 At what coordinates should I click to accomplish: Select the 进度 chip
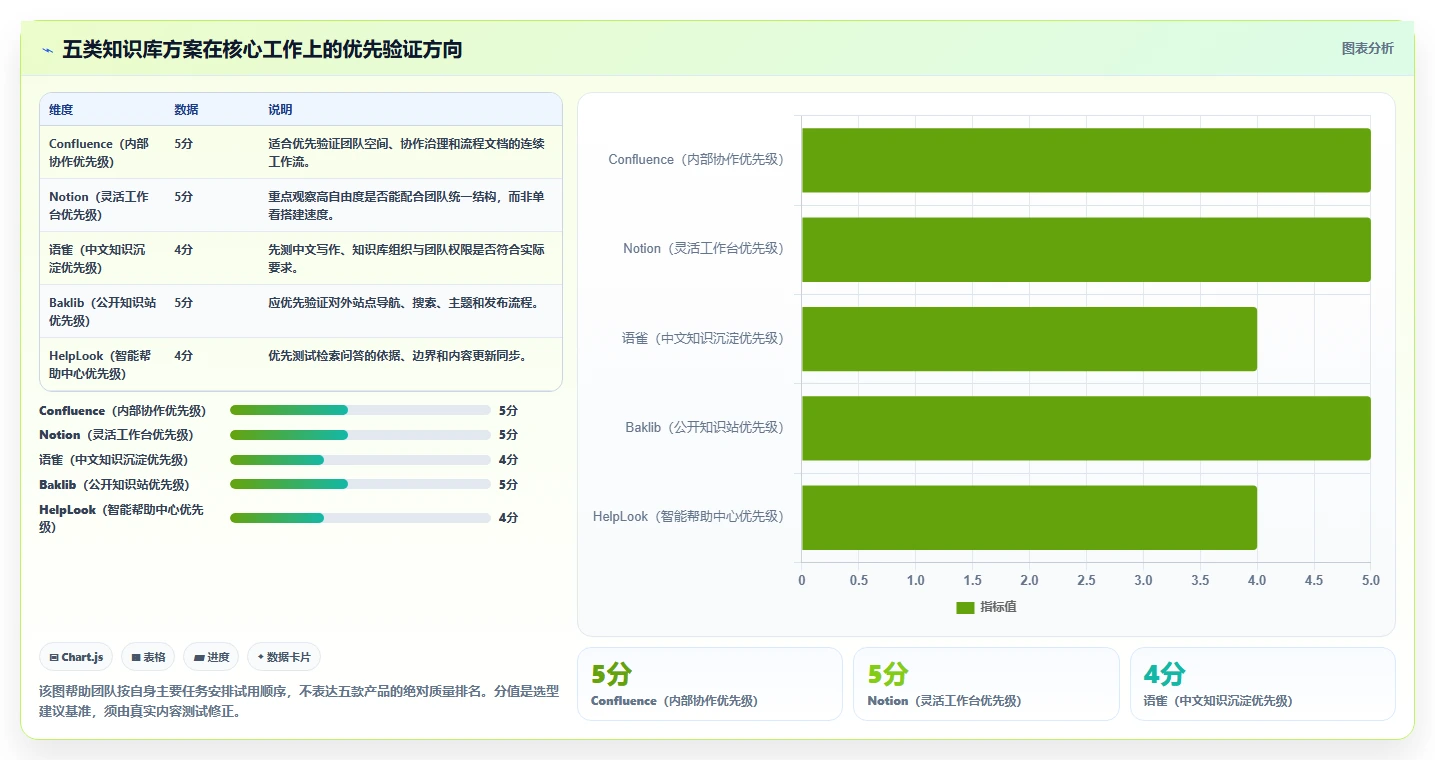pyautogui.click(x=211, y=657)
